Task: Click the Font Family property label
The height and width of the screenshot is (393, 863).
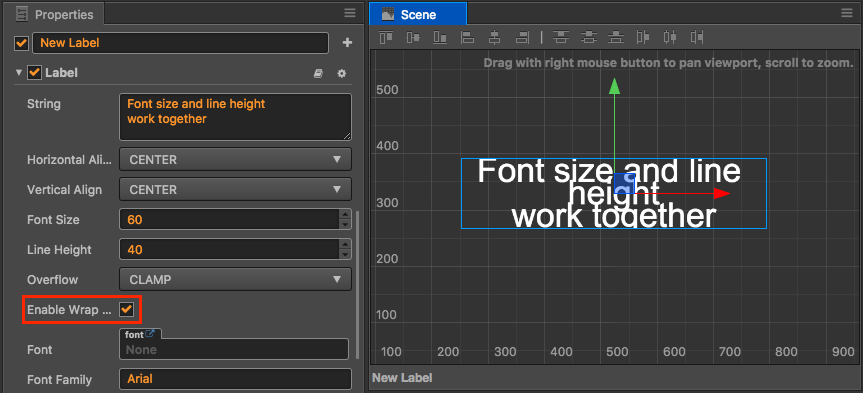Action: tap(59, 379)
